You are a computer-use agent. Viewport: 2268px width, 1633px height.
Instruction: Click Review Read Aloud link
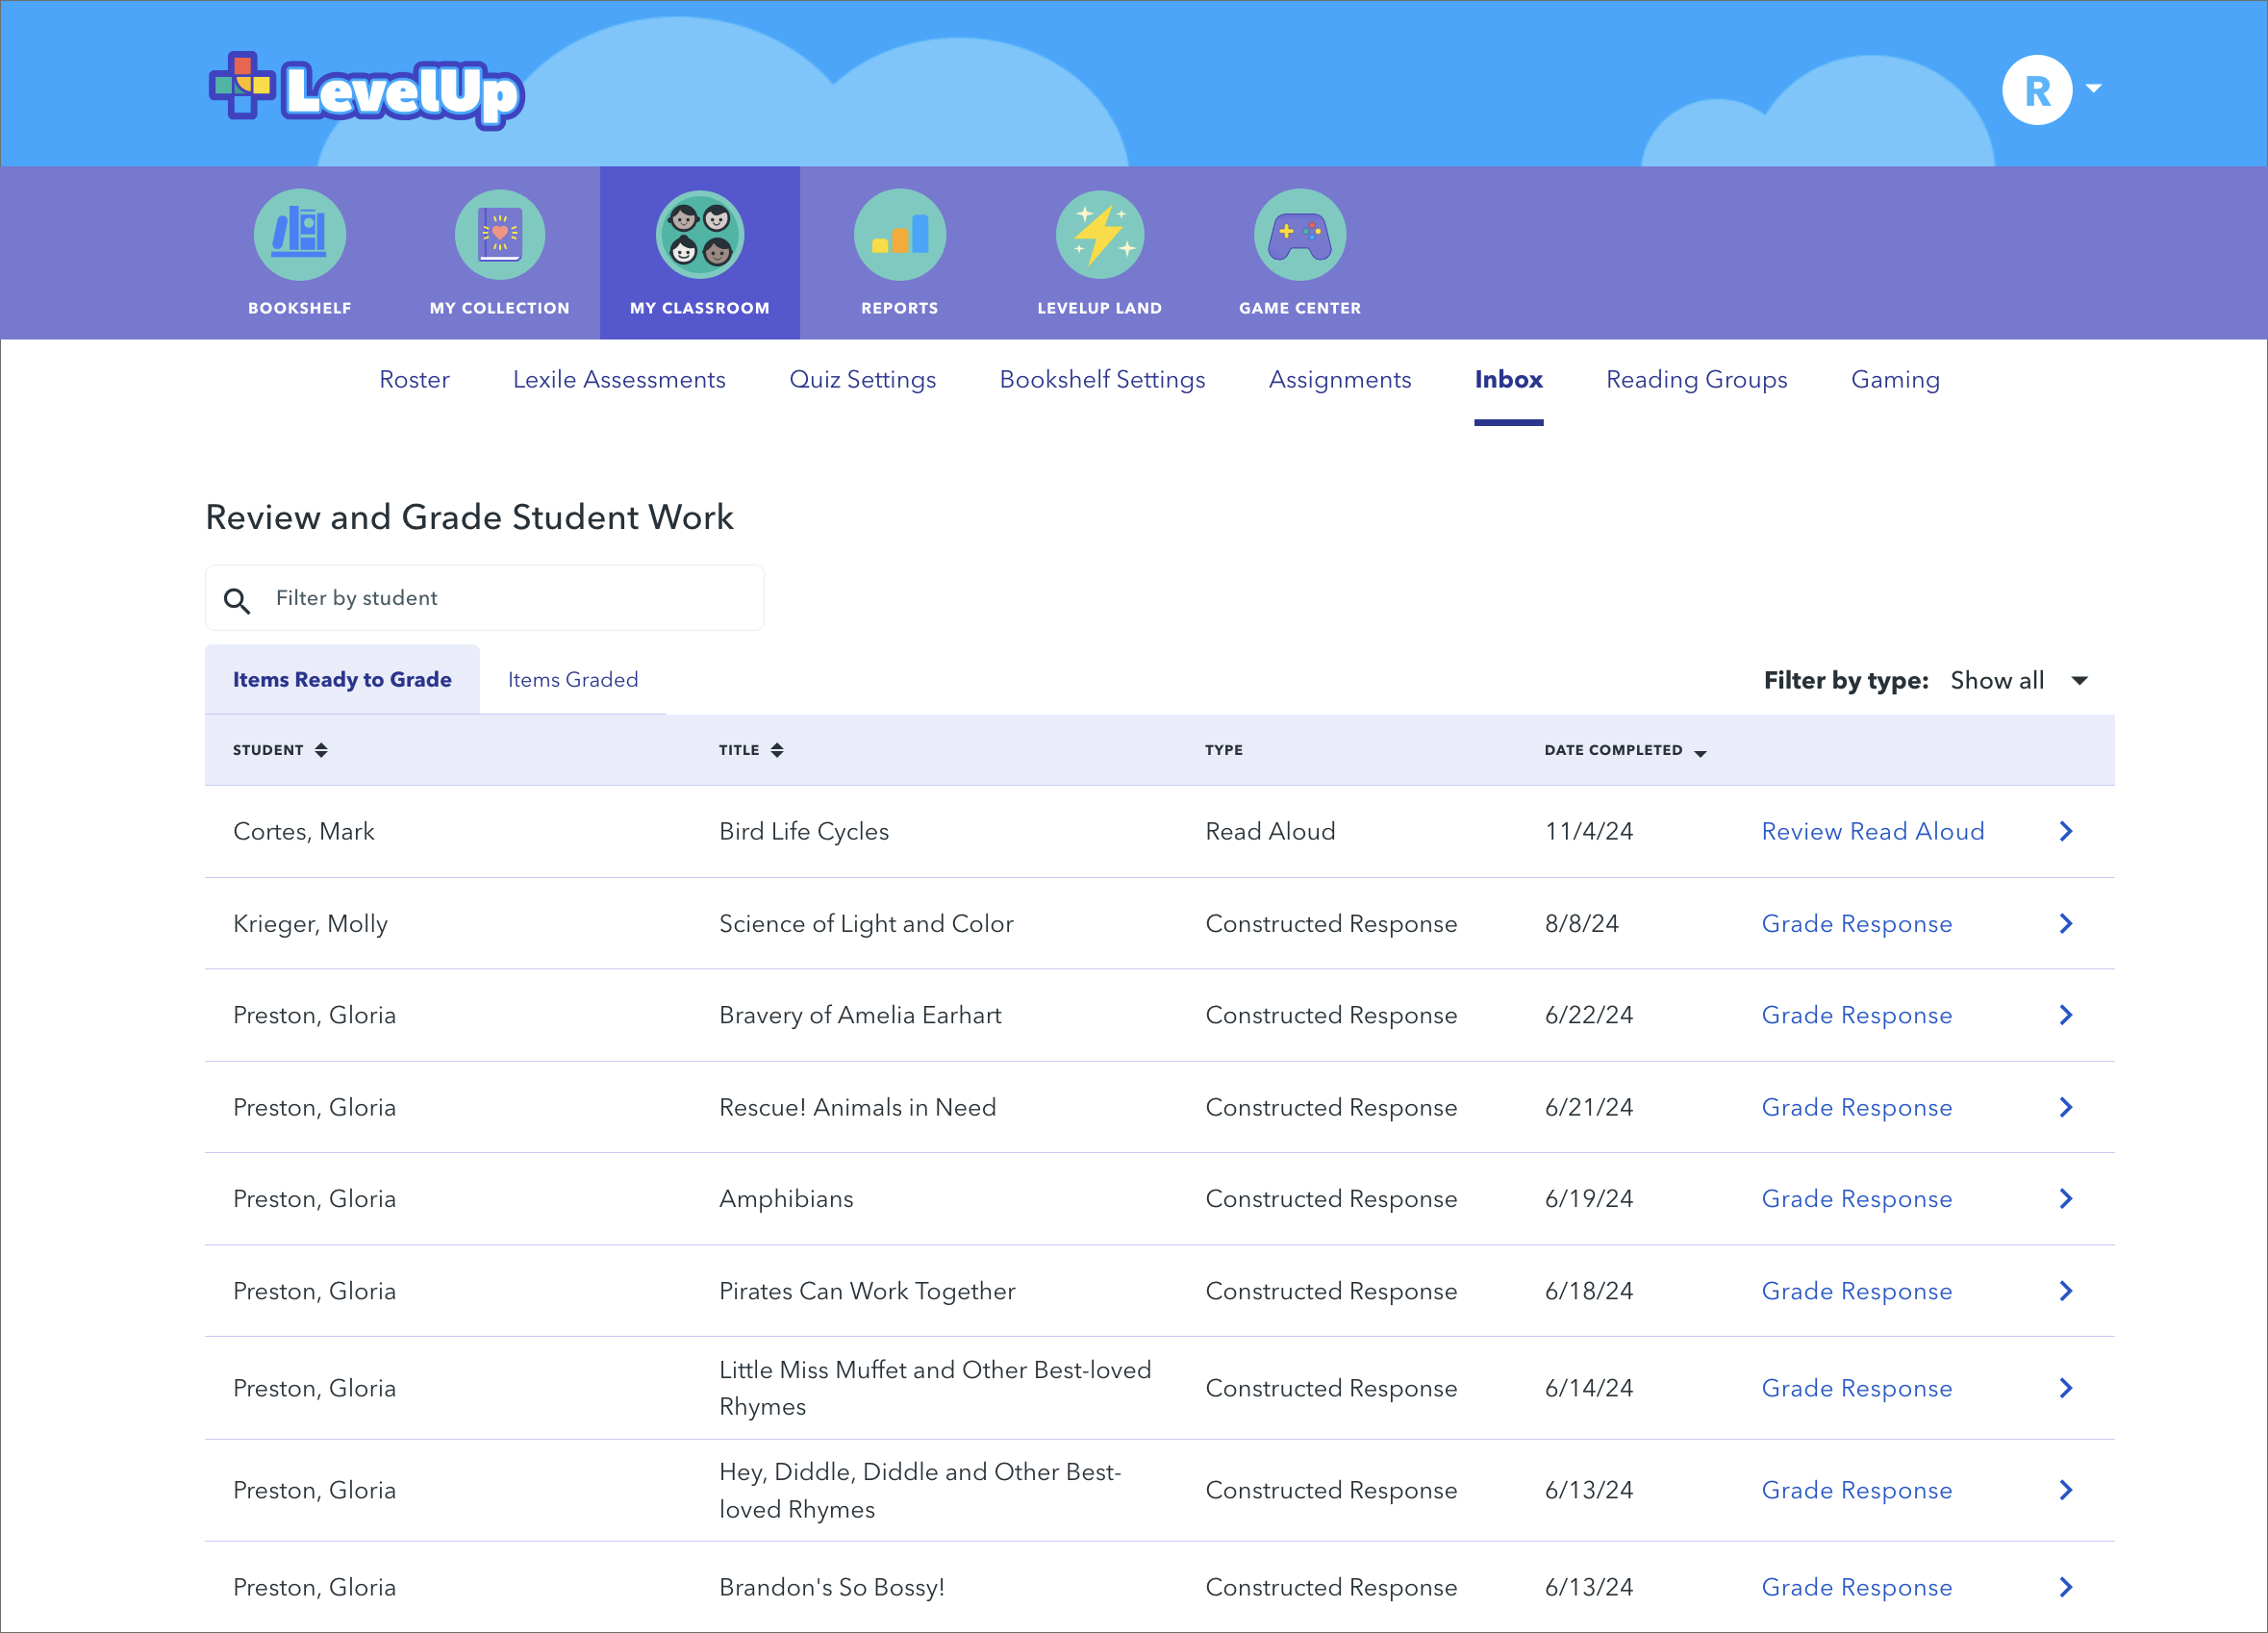pyautogui.click(x=1872, y=831)
